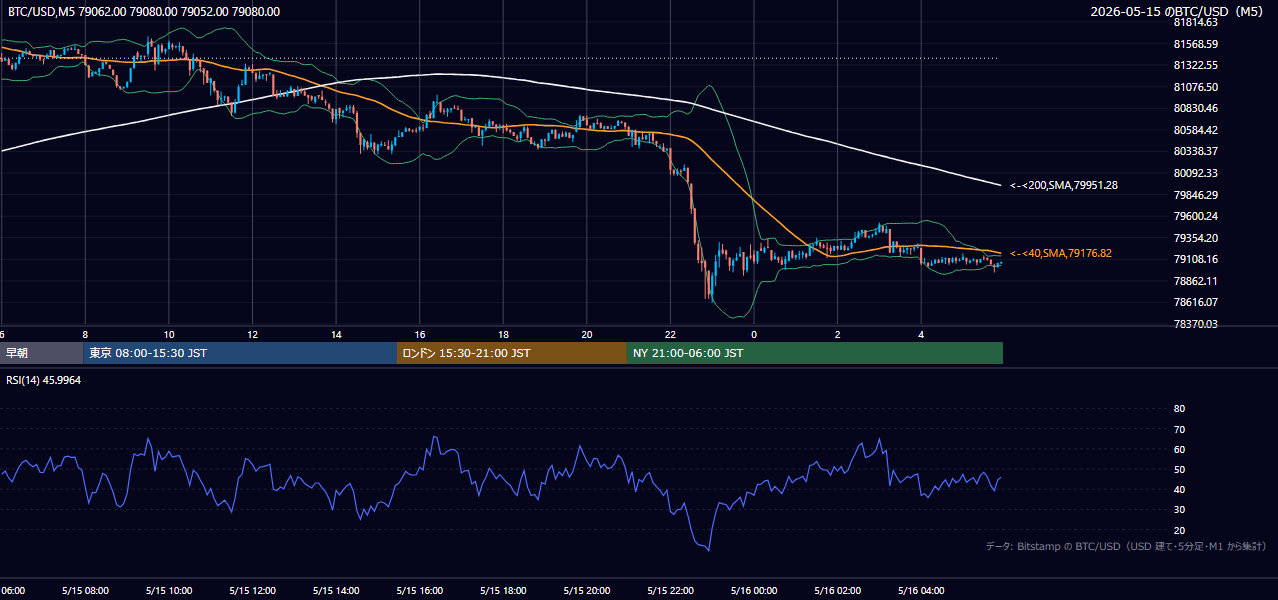Click hour label 10 on price chart time axis
Screen dimensions: 1278x600
[x=169, y=335]
